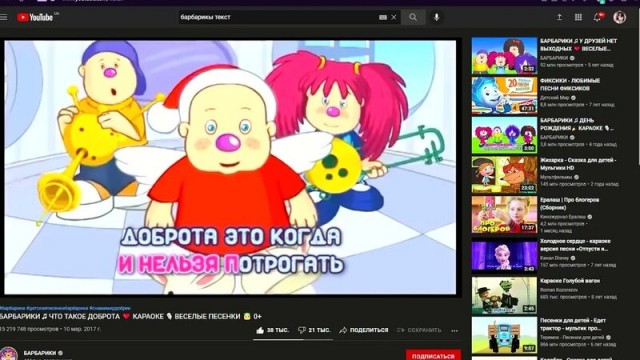
Task: Click the magnifier search button
Action: [x=413, y=18]
